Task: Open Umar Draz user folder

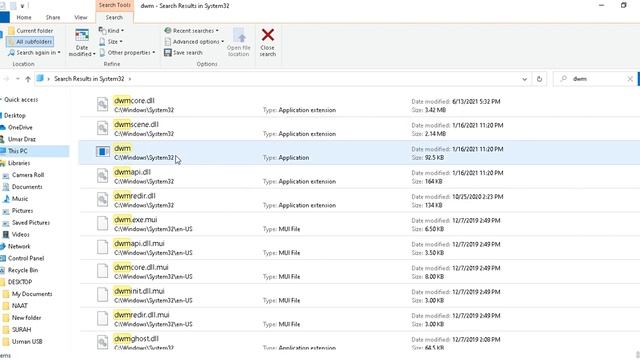Action: click(x=22, y=139)
